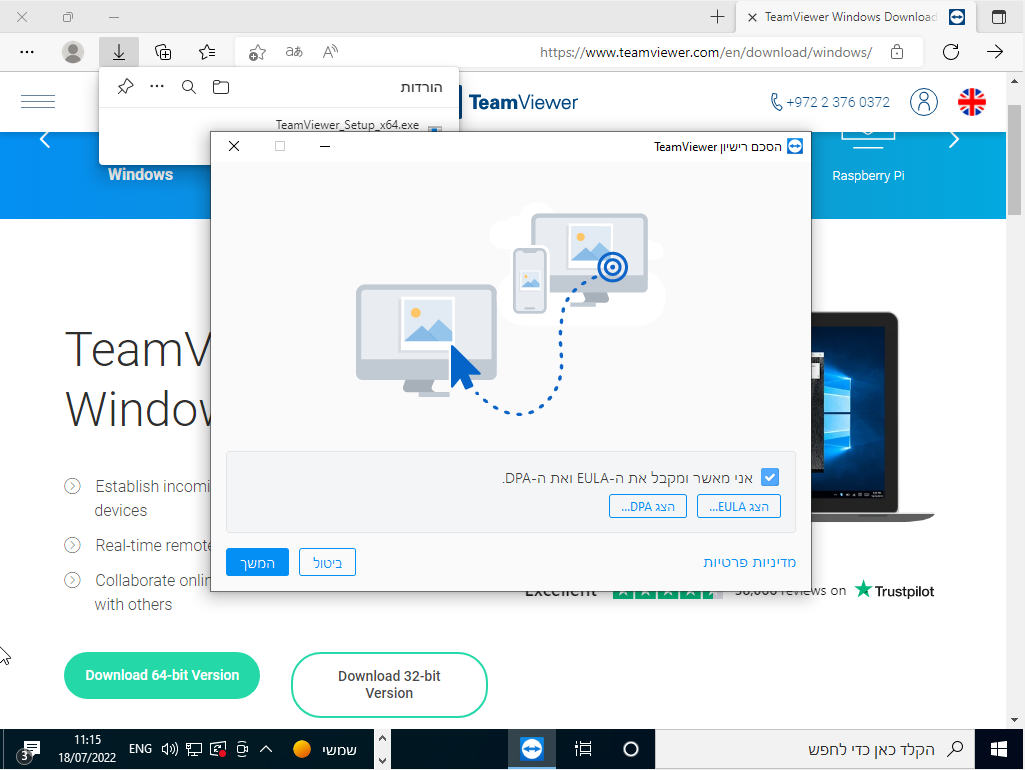
Task: Open network icon in system tray
Action: 193,749
